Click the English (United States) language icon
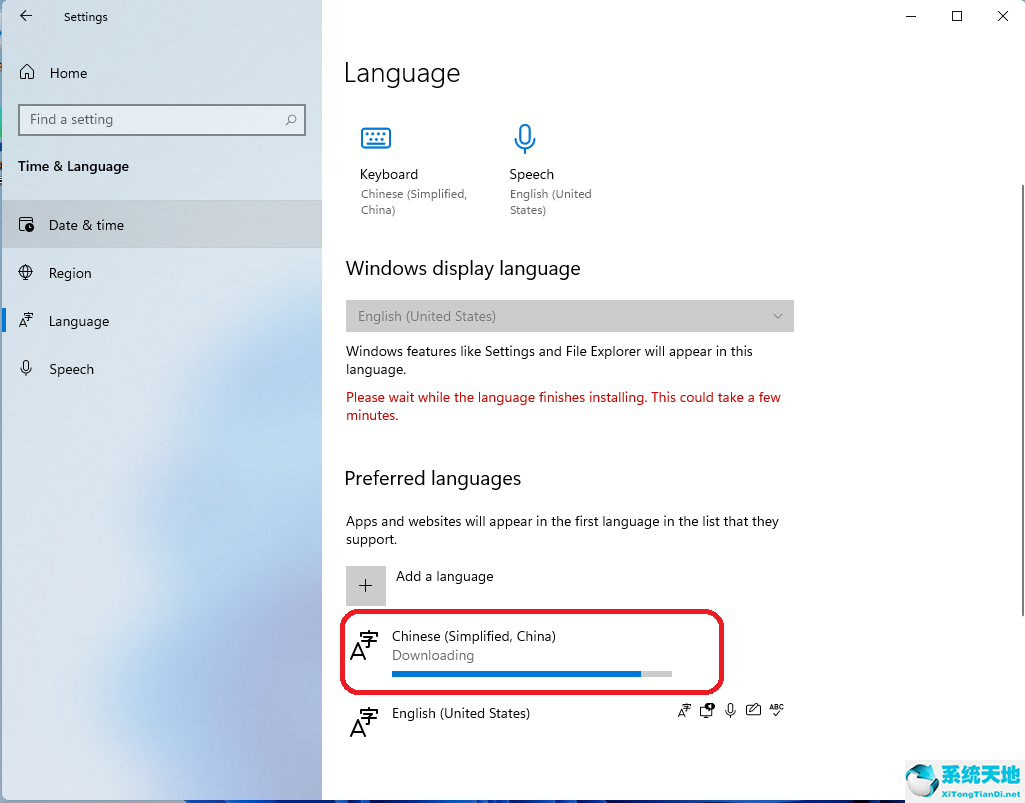 click(x=364, y=723)
